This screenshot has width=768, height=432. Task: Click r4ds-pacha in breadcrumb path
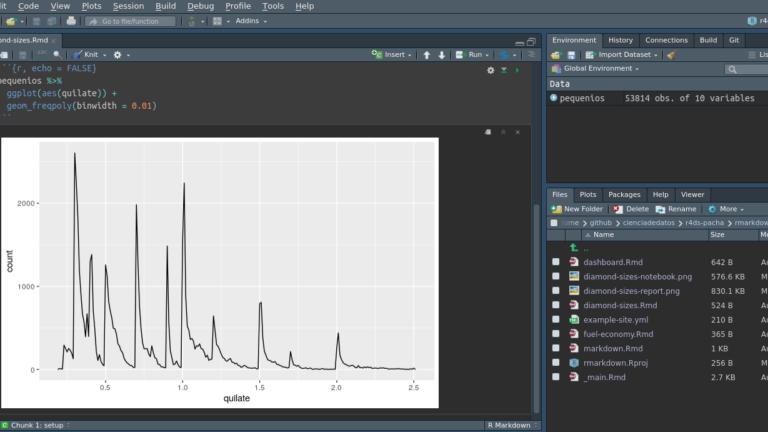[704, 223]
